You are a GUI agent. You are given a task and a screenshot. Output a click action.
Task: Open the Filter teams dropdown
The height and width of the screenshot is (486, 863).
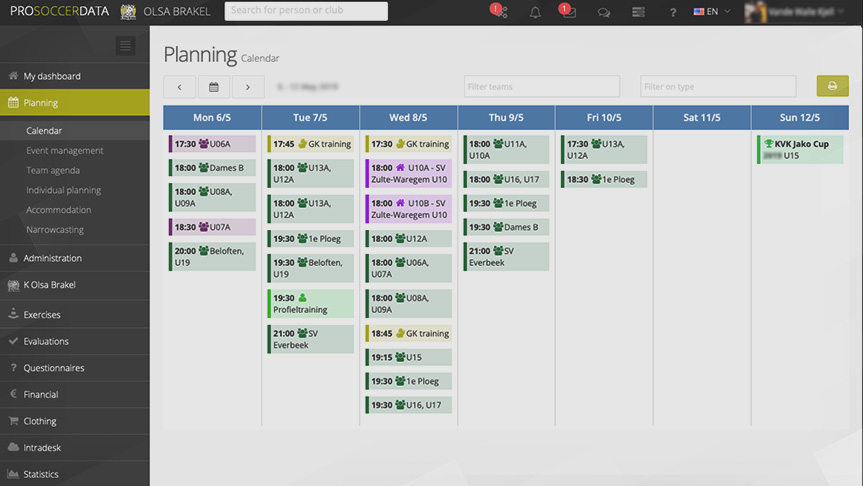click(541, 87)
